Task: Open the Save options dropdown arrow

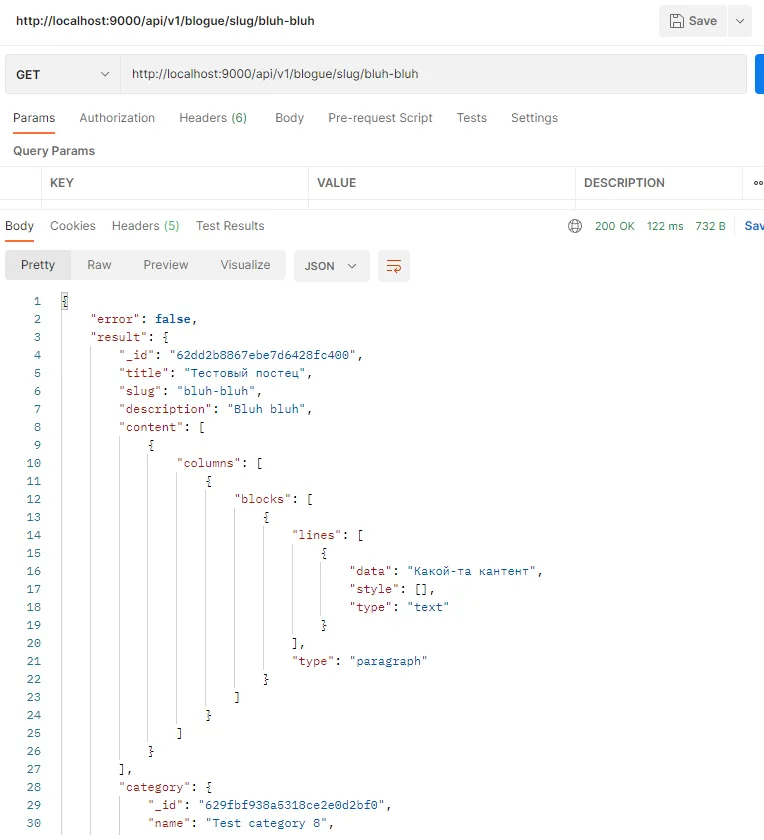Action: click(x=740, y=21)
